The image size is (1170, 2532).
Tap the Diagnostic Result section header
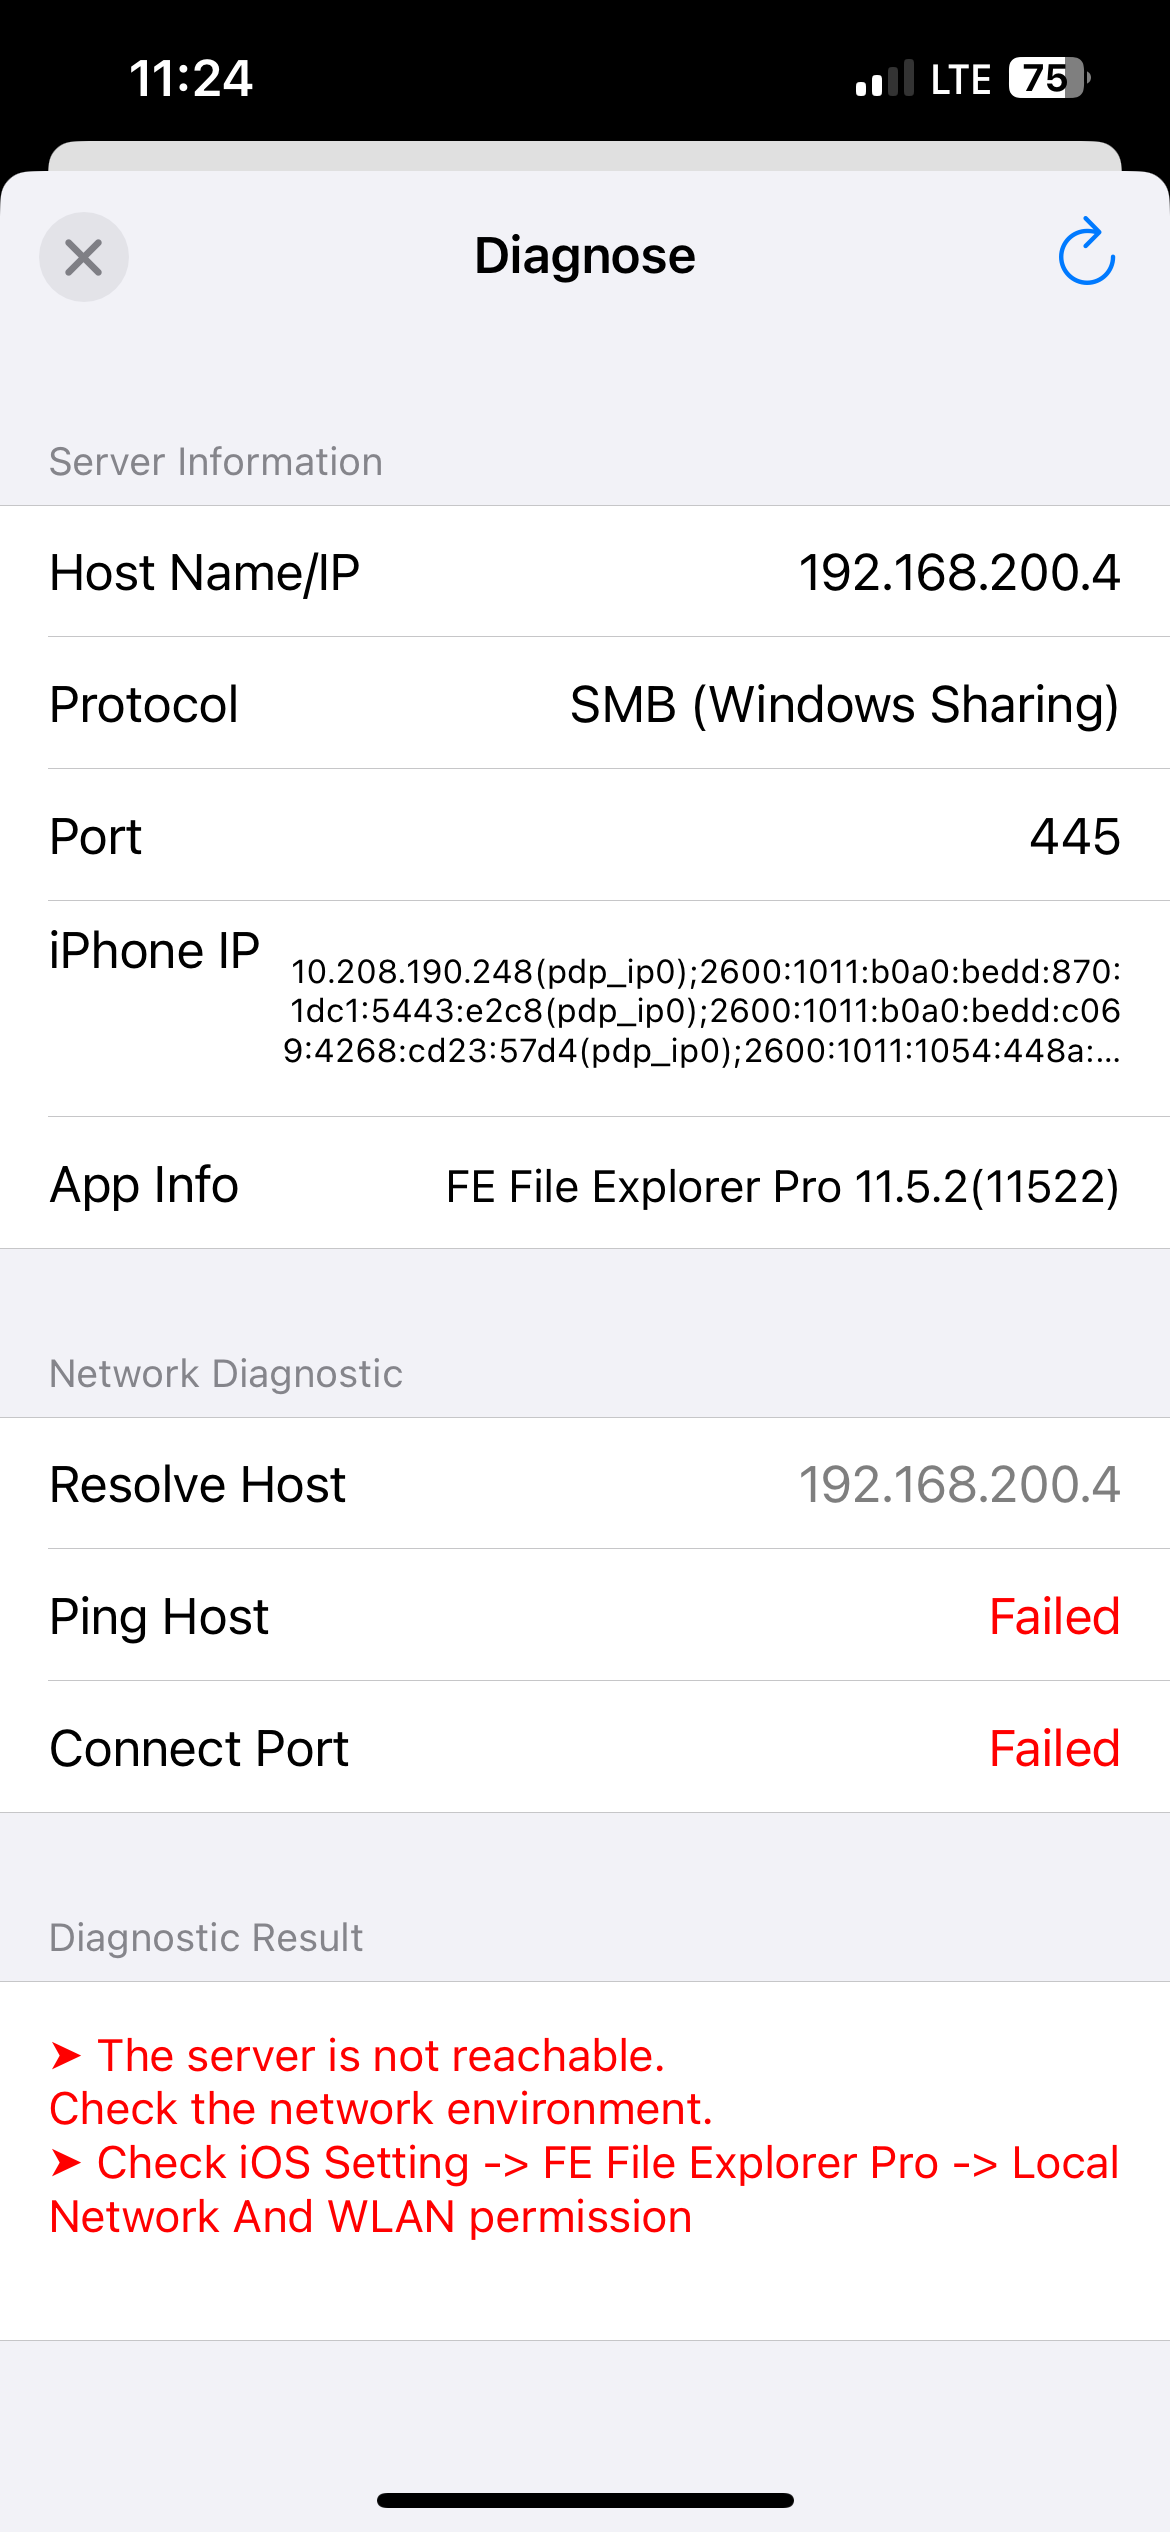206,1938
